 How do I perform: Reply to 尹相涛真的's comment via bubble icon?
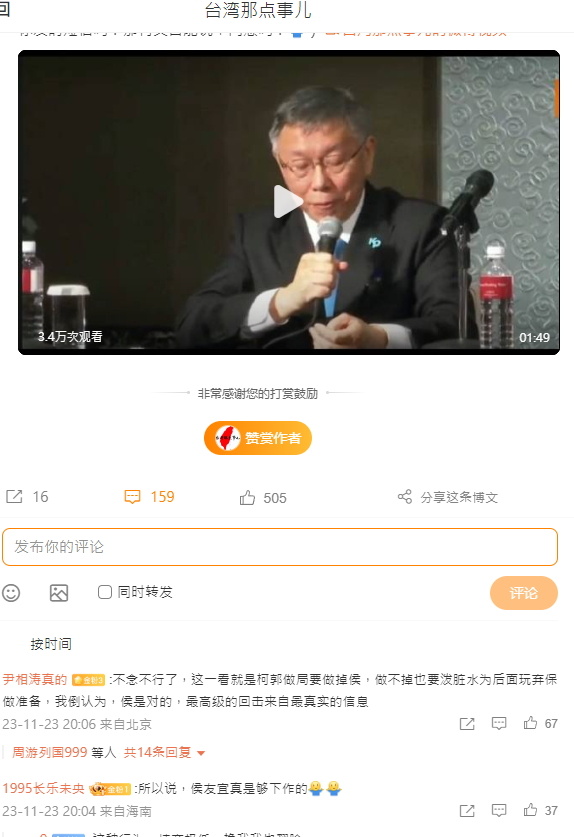coord(499,723)
